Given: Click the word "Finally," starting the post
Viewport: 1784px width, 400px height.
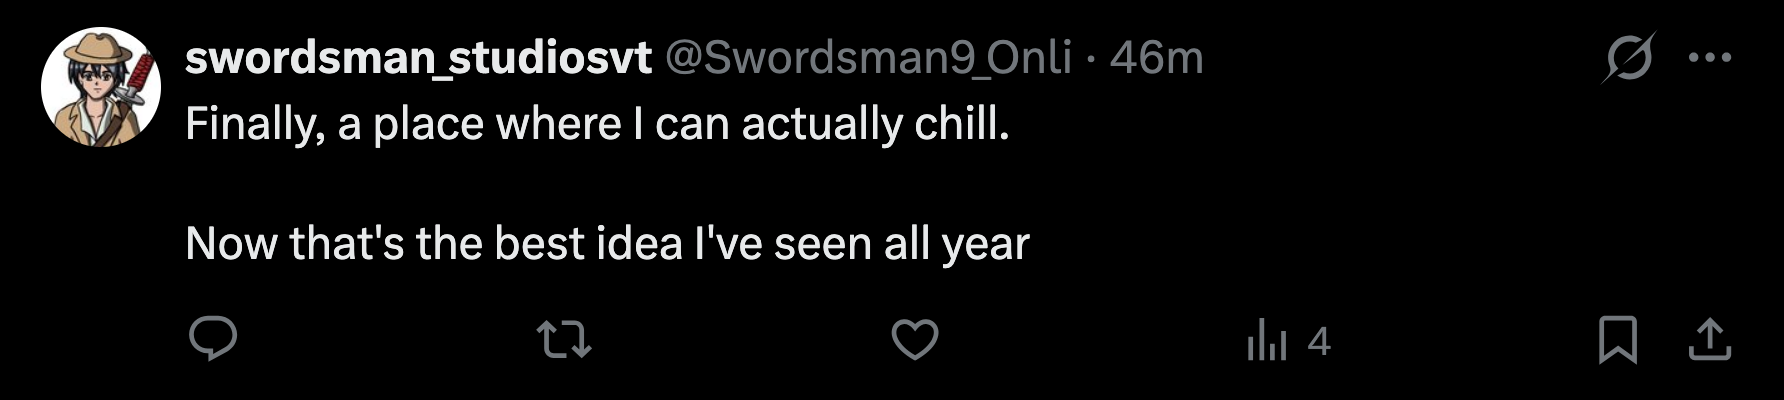Looking at the screenshot, I should 254,125.
